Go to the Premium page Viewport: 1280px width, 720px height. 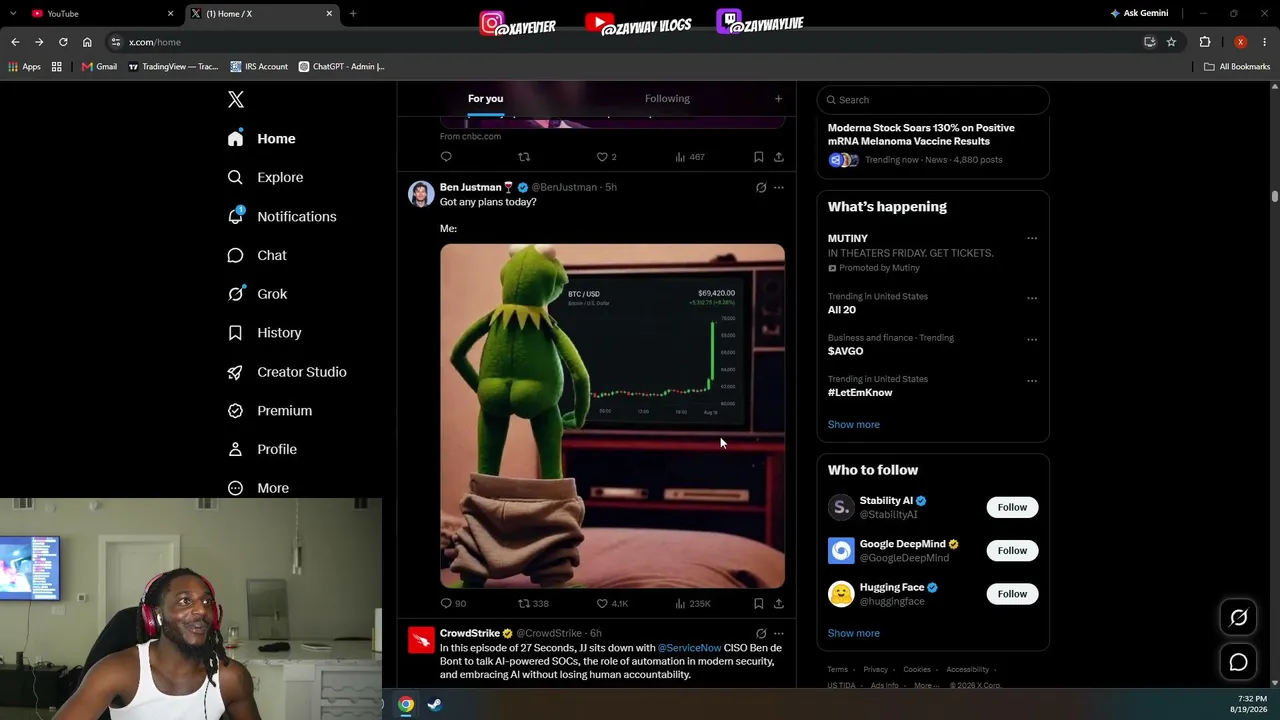[269, 411]
